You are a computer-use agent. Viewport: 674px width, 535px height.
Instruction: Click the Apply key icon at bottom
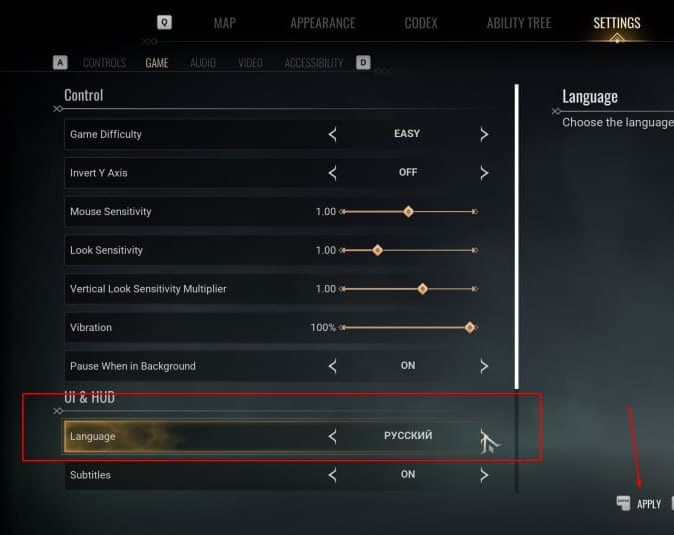623,503
